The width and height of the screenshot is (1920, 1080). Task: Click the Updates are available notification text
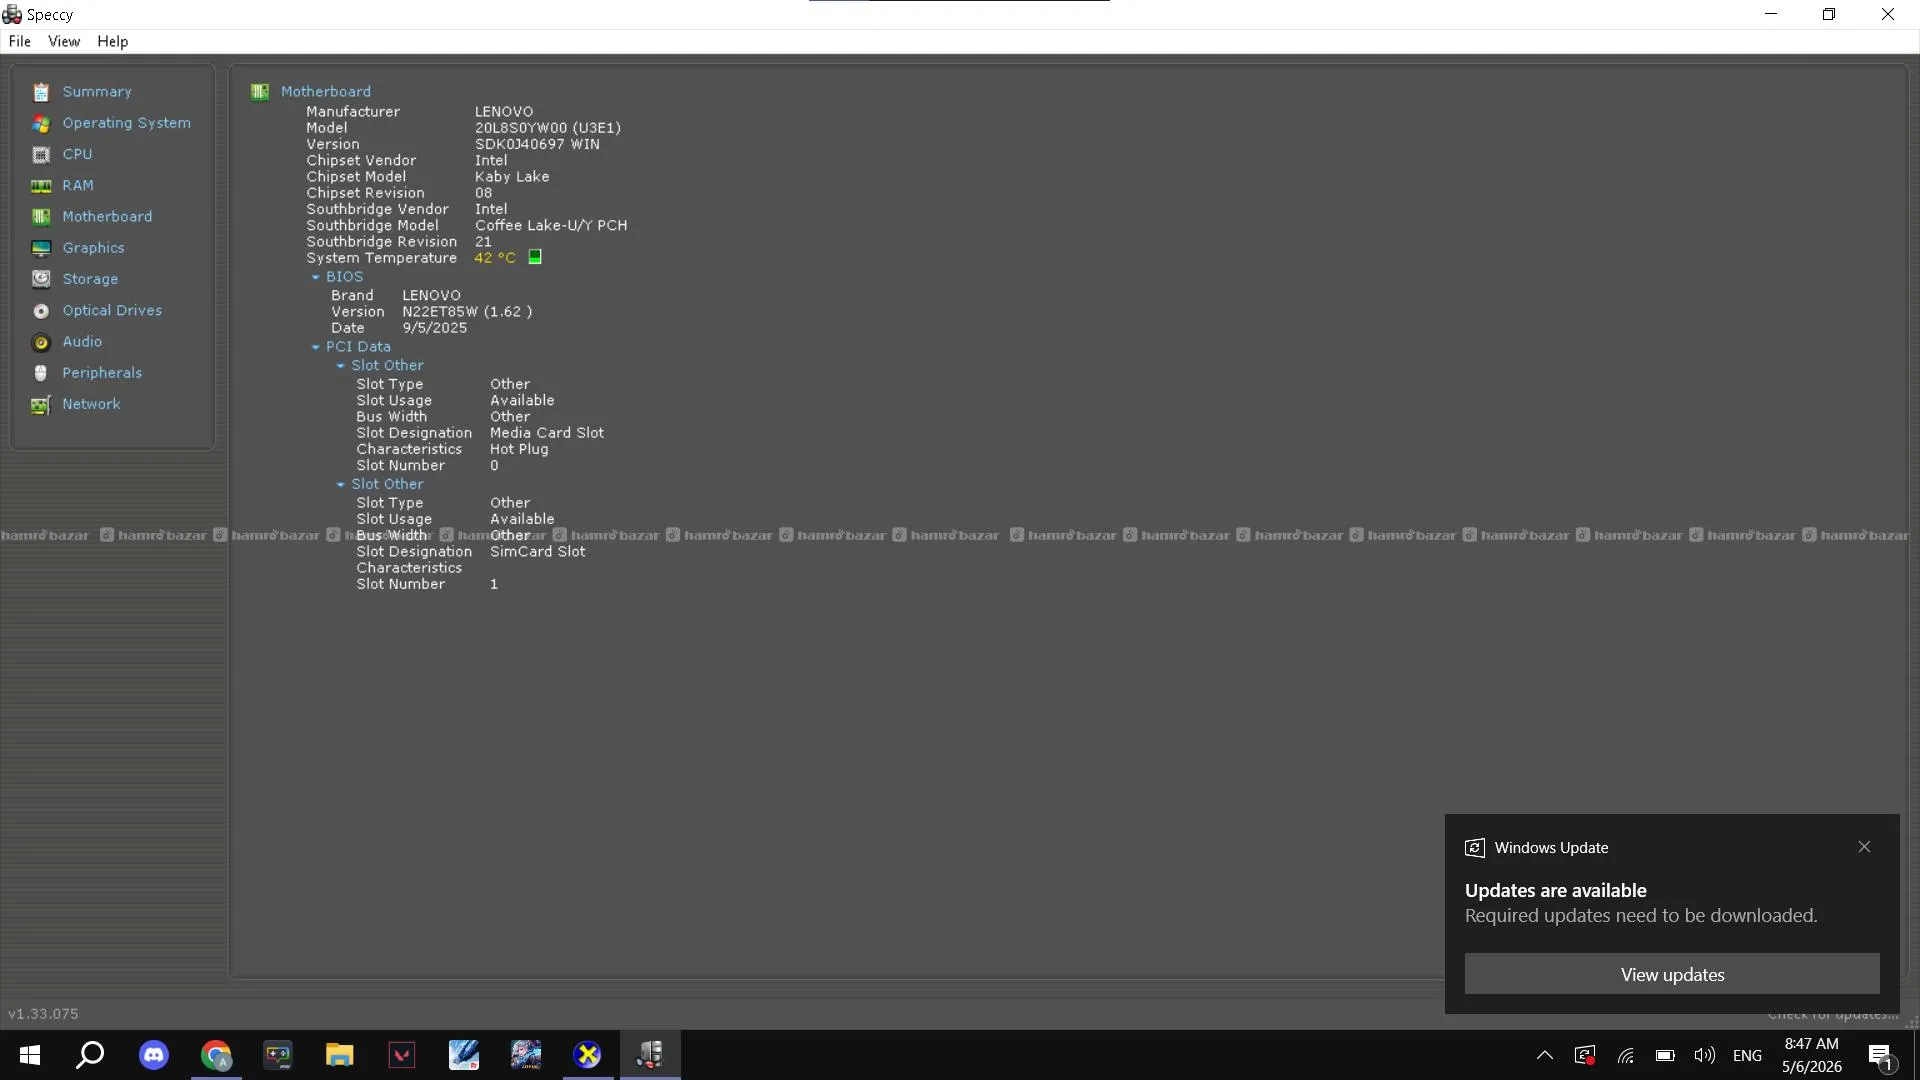[1555, 891]
